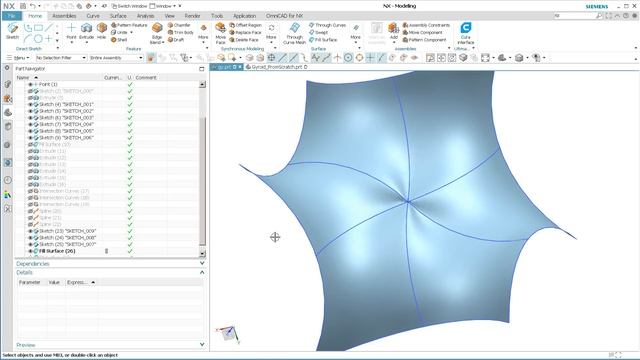Click the Delete Face command

[x=244, y=40]
